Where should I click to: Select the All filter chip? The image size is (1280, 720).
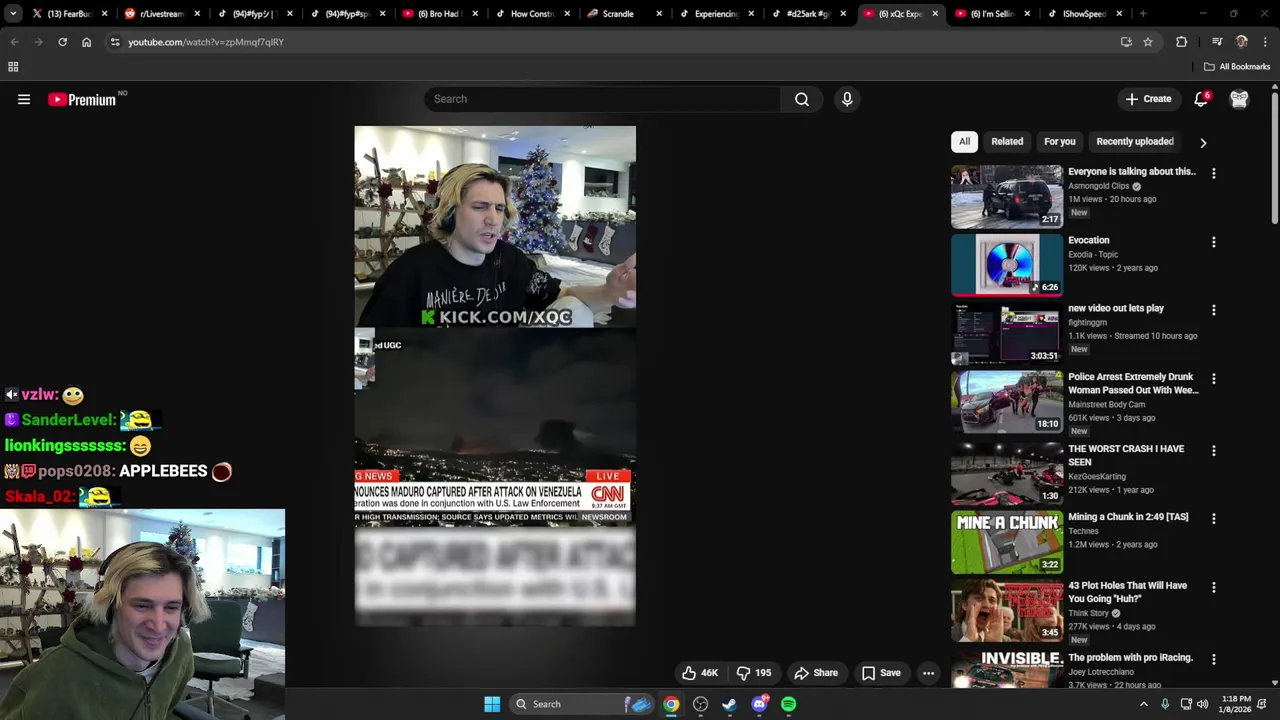click(964, 142)
